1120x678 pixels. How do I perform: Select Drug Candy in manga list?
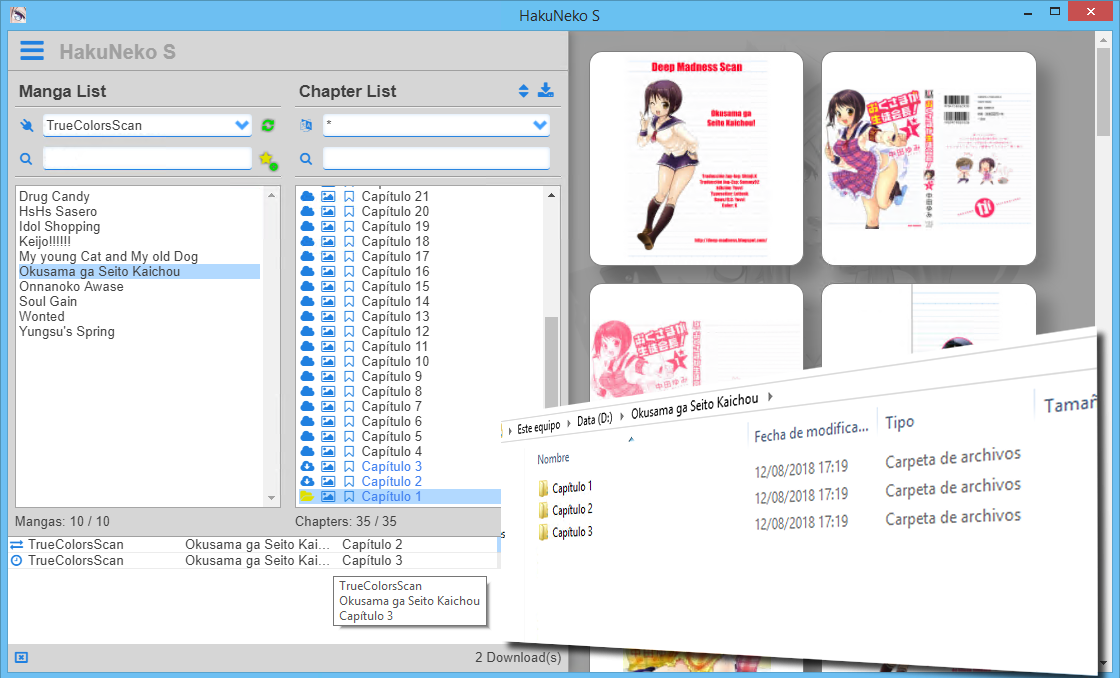pos(54,196)
